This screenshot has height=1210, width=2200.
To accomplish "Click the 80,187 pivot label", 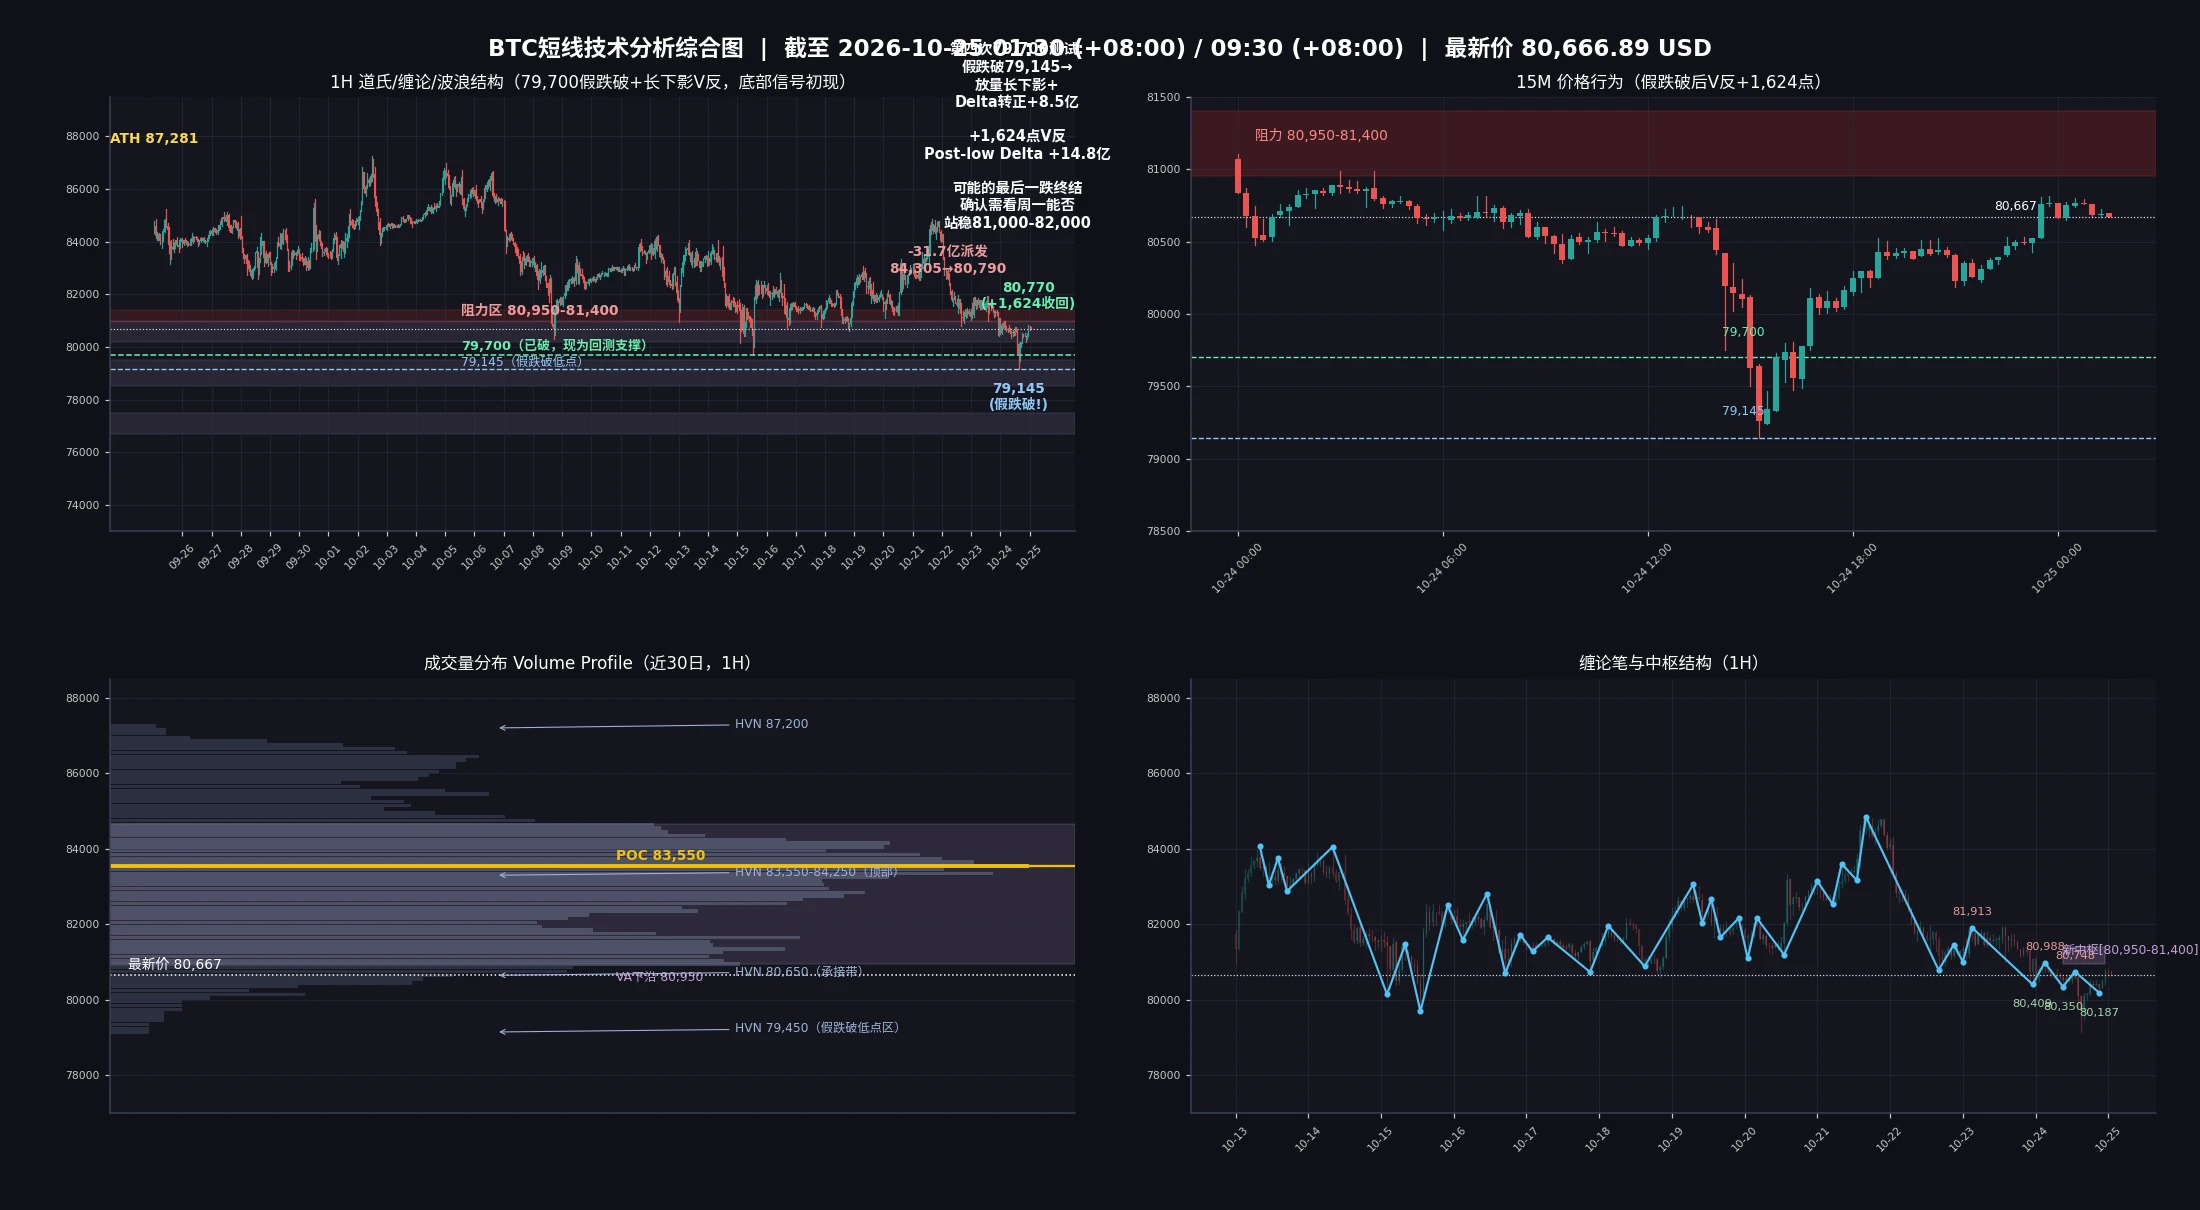I will coord(2099,1013).
